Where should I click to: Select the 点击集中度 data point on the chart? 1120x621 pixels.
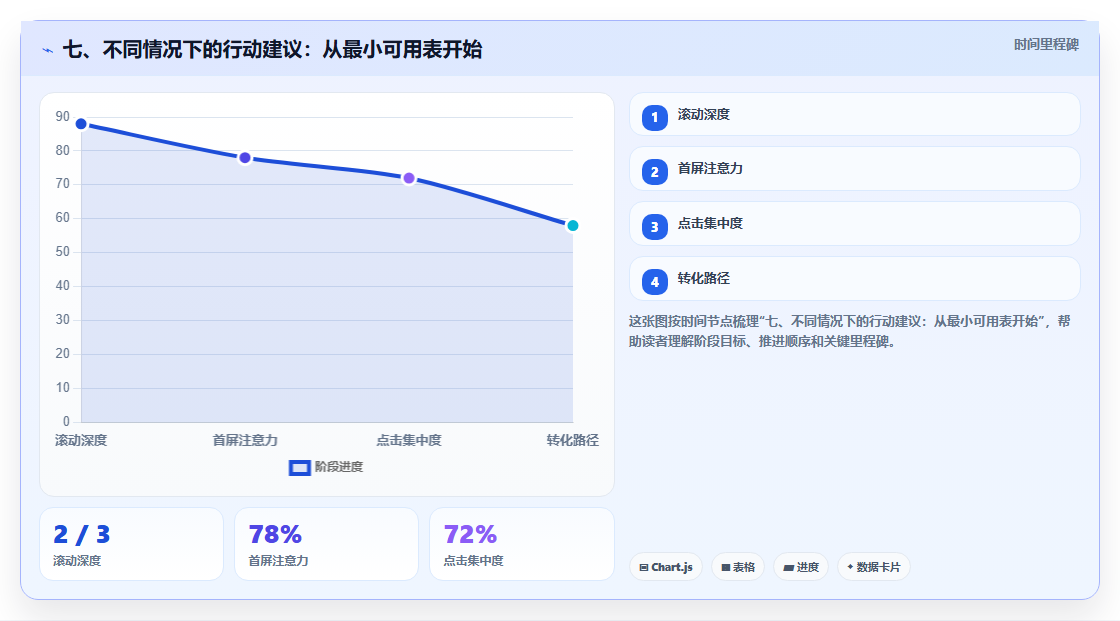coord(409,178)
